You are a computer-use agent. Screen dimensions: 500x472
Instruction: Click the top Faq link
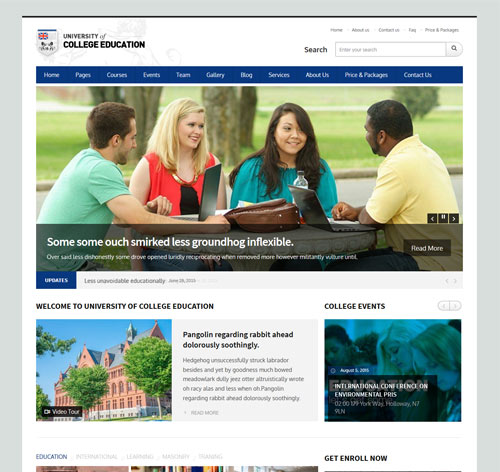pos(412,30)
